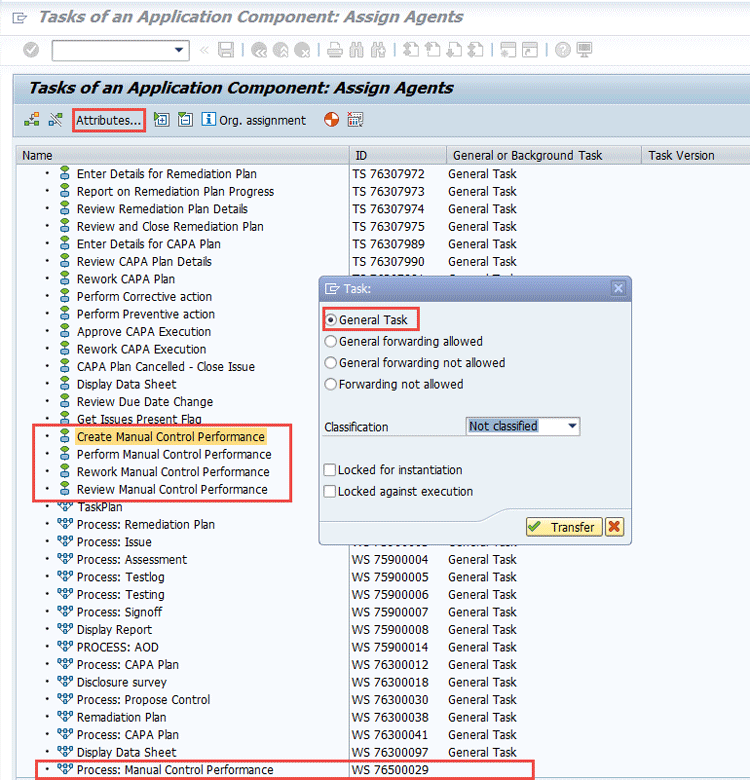Viewport: 750px width, 780px height.
Task: Choose the Forwarding not allowed radio option
Action: (x=332, y=384)
